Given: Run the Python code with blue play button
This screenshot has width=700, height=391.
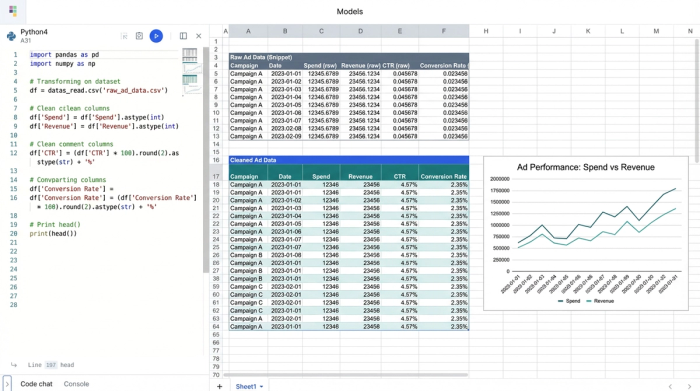Looking at the screenshot, I should tap(156, 36).
